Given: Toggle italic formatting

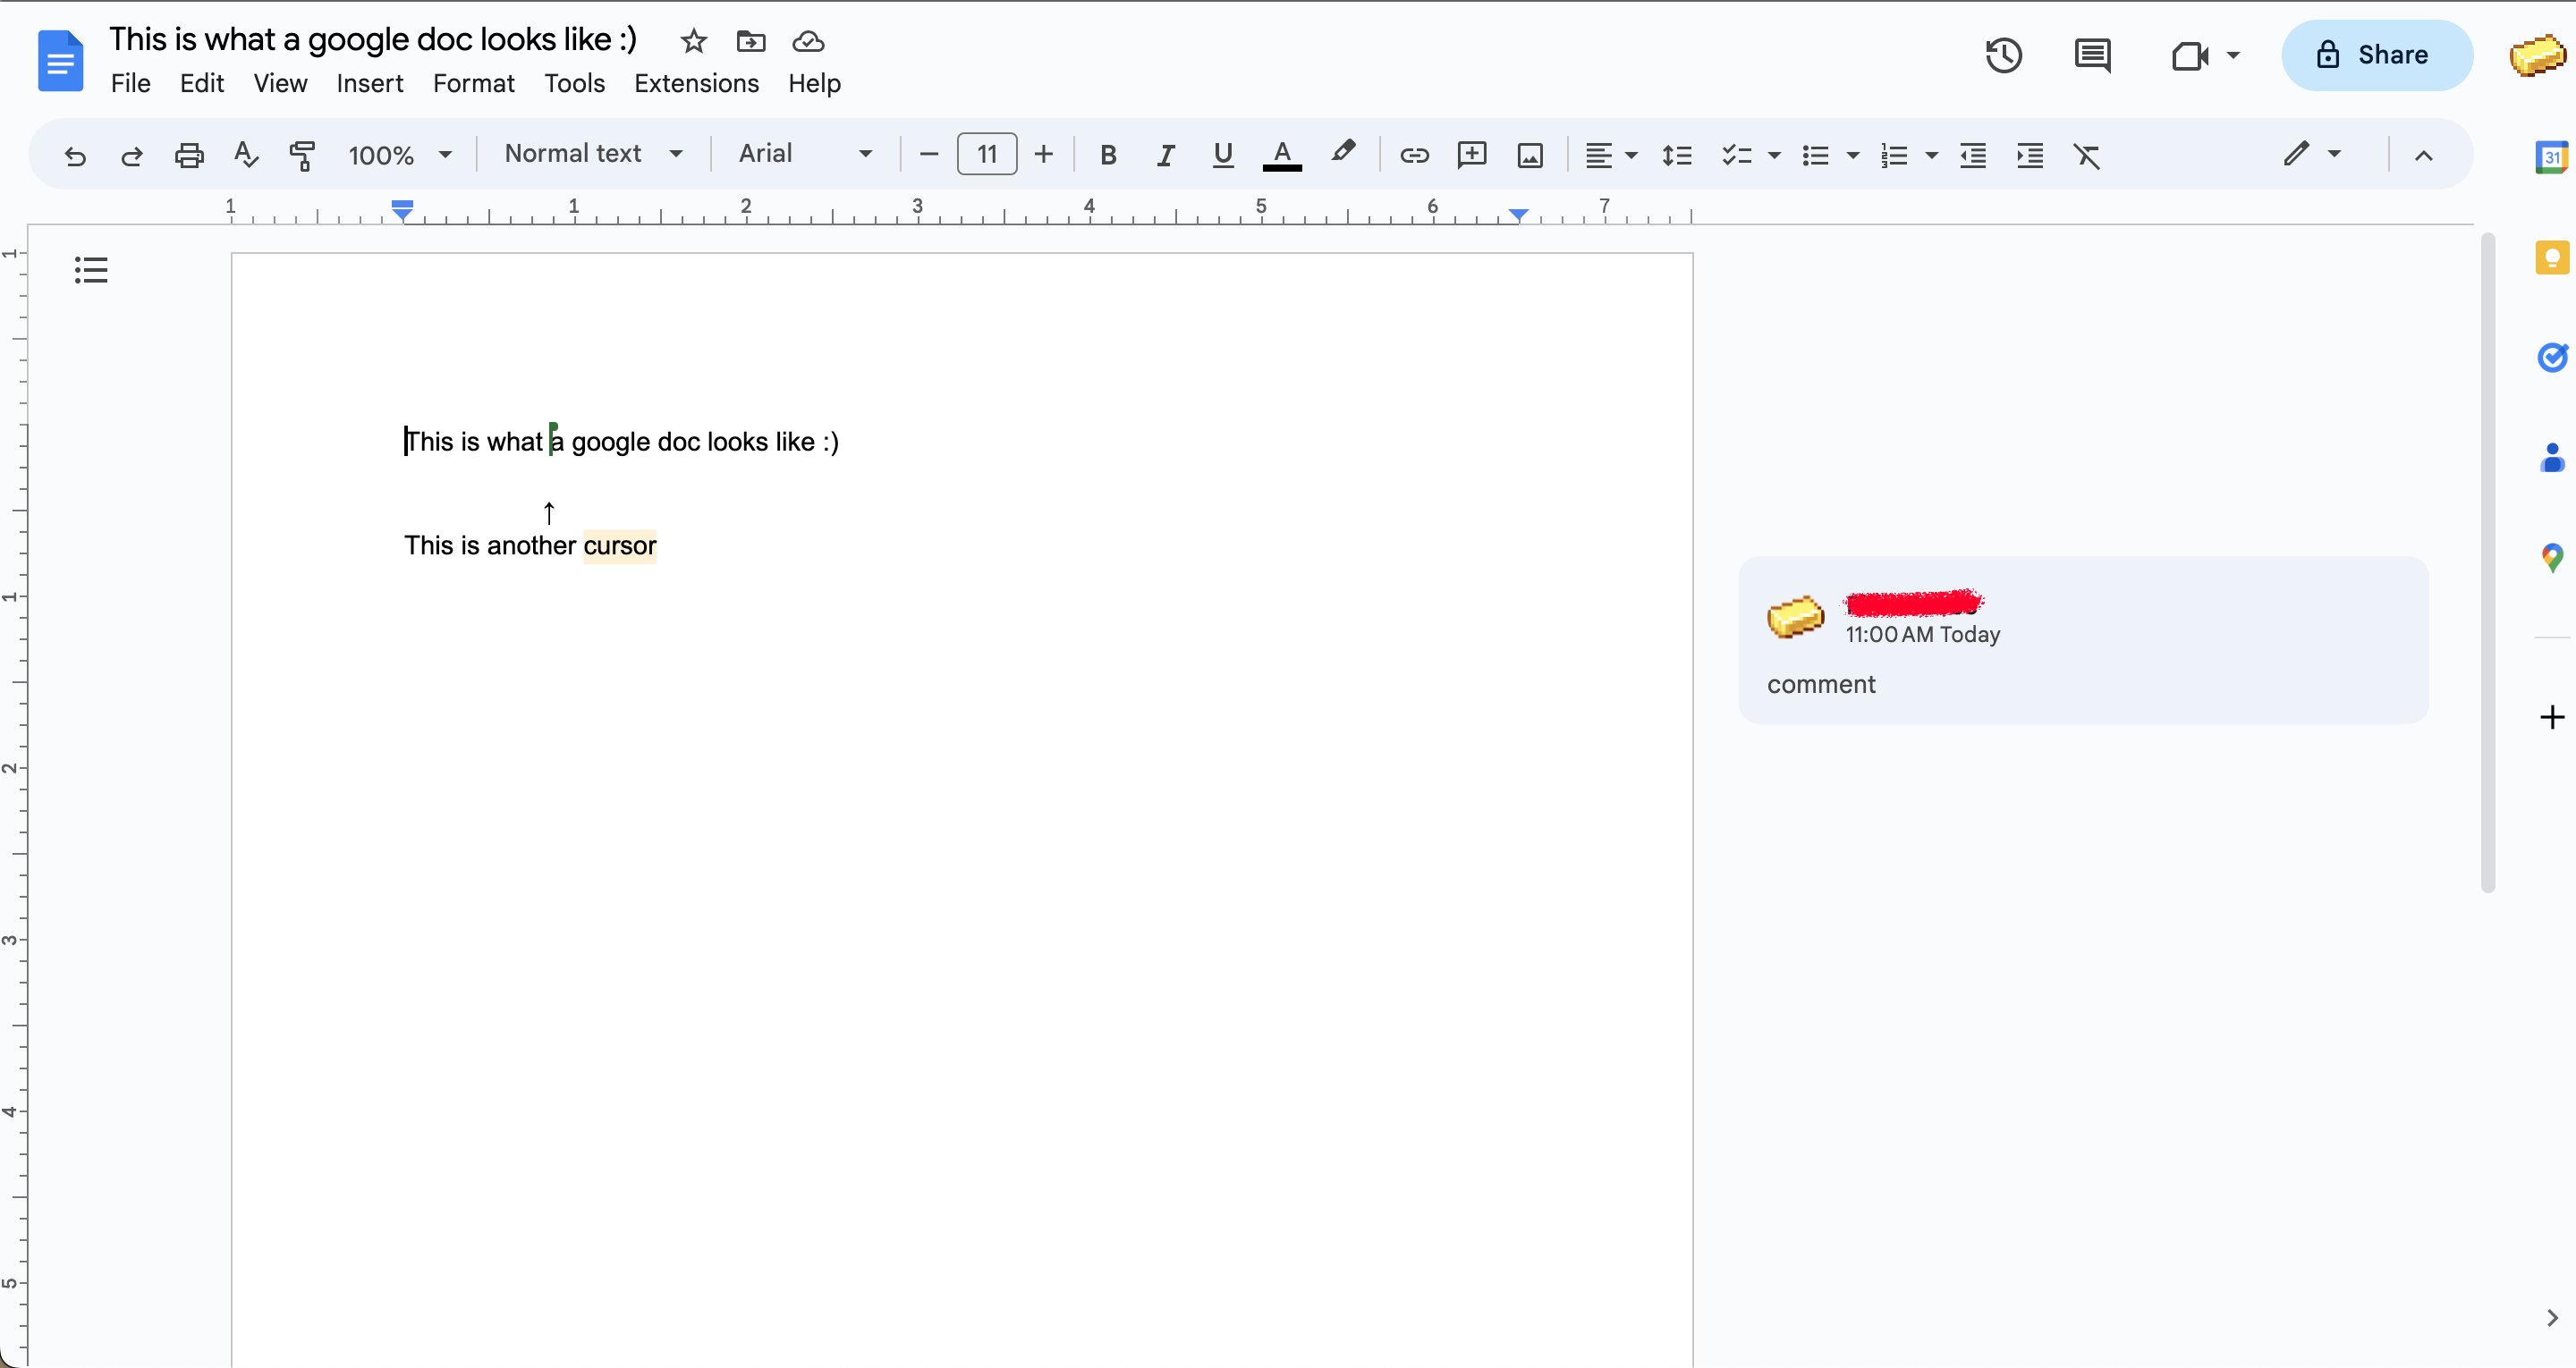Looking at the screenshot, I should (x=1165, y=155).
